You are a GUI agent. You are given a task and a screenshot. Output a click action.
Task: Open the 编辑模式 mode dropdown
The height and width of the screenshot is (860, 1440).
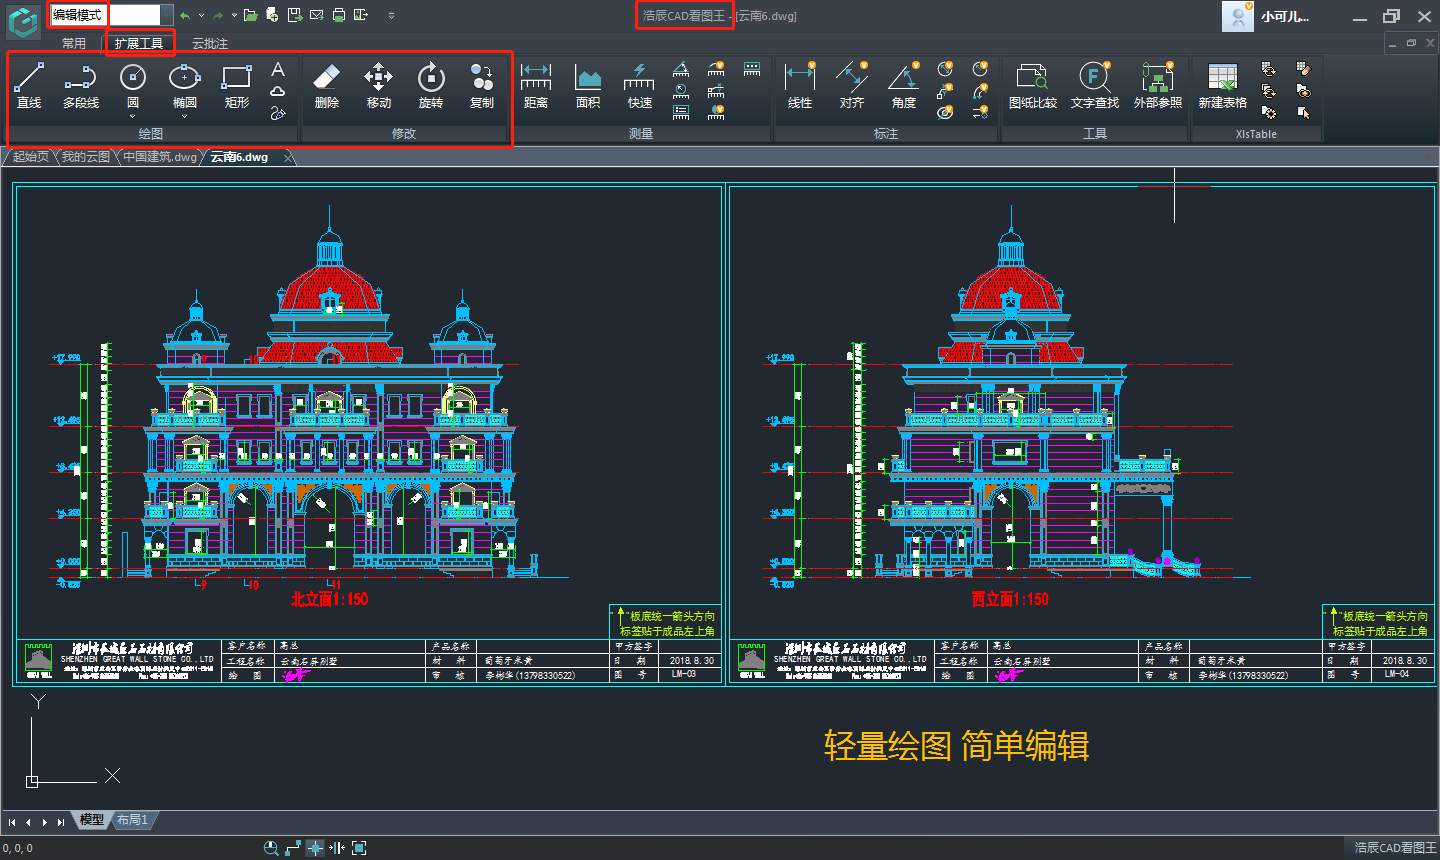pos(76,14)
